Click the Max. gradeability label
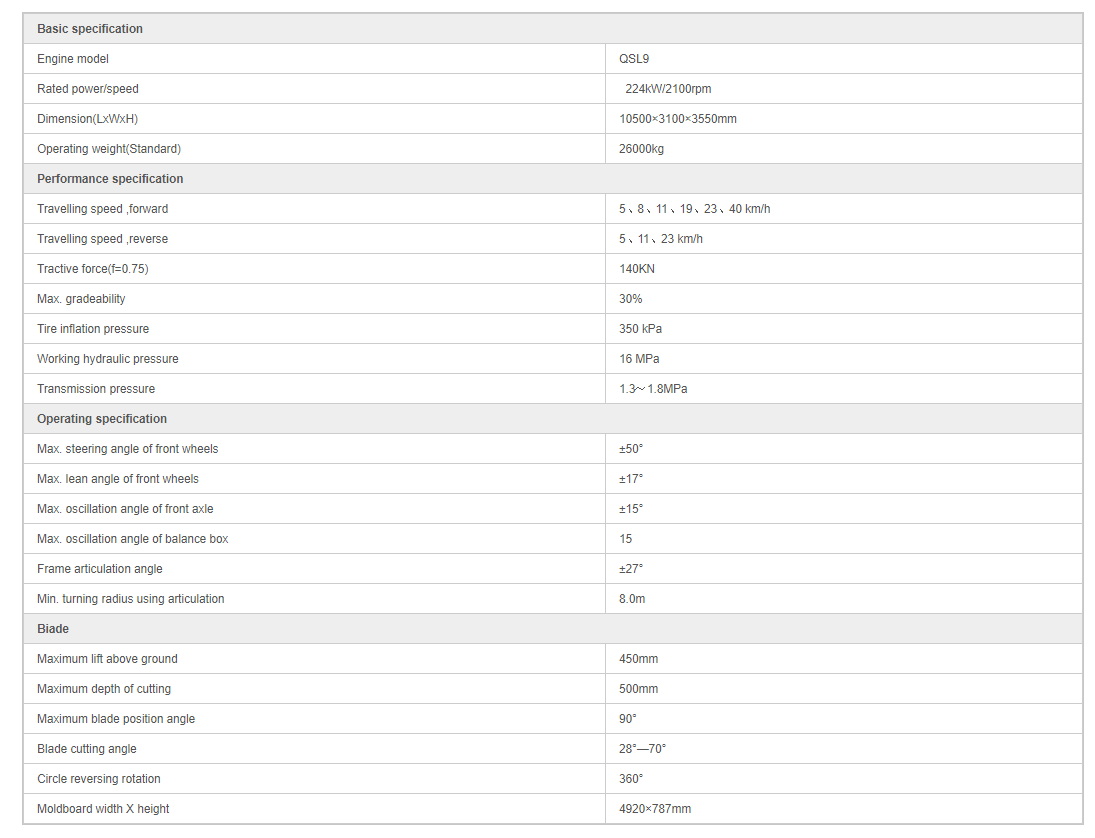The image size is (1095, 838). (81, 299)
